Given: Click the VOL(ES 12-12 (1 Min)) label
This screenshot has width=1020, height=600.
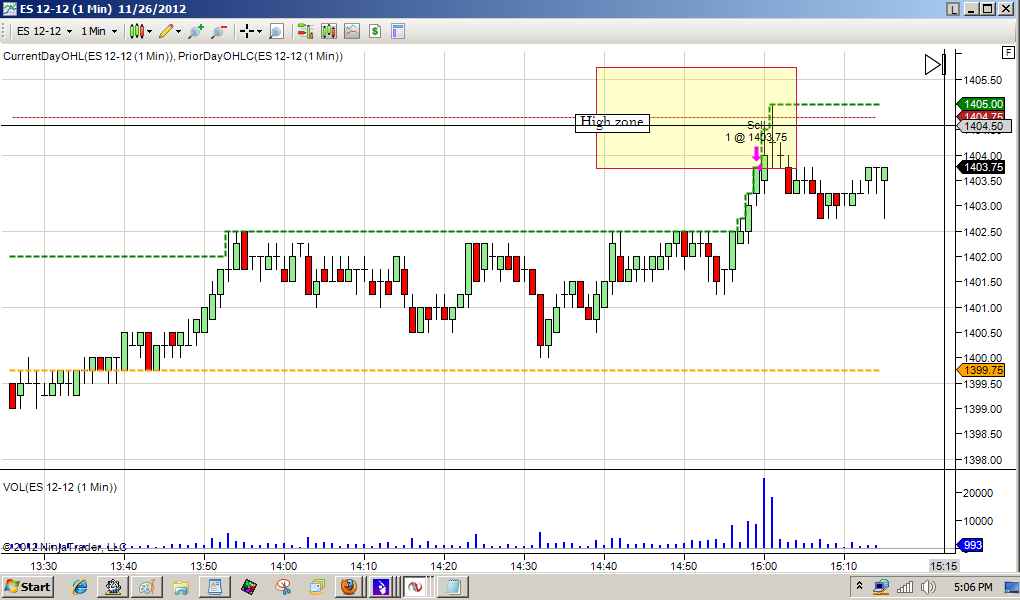Looking at the screenshot, I should click(x=60, y=487).
